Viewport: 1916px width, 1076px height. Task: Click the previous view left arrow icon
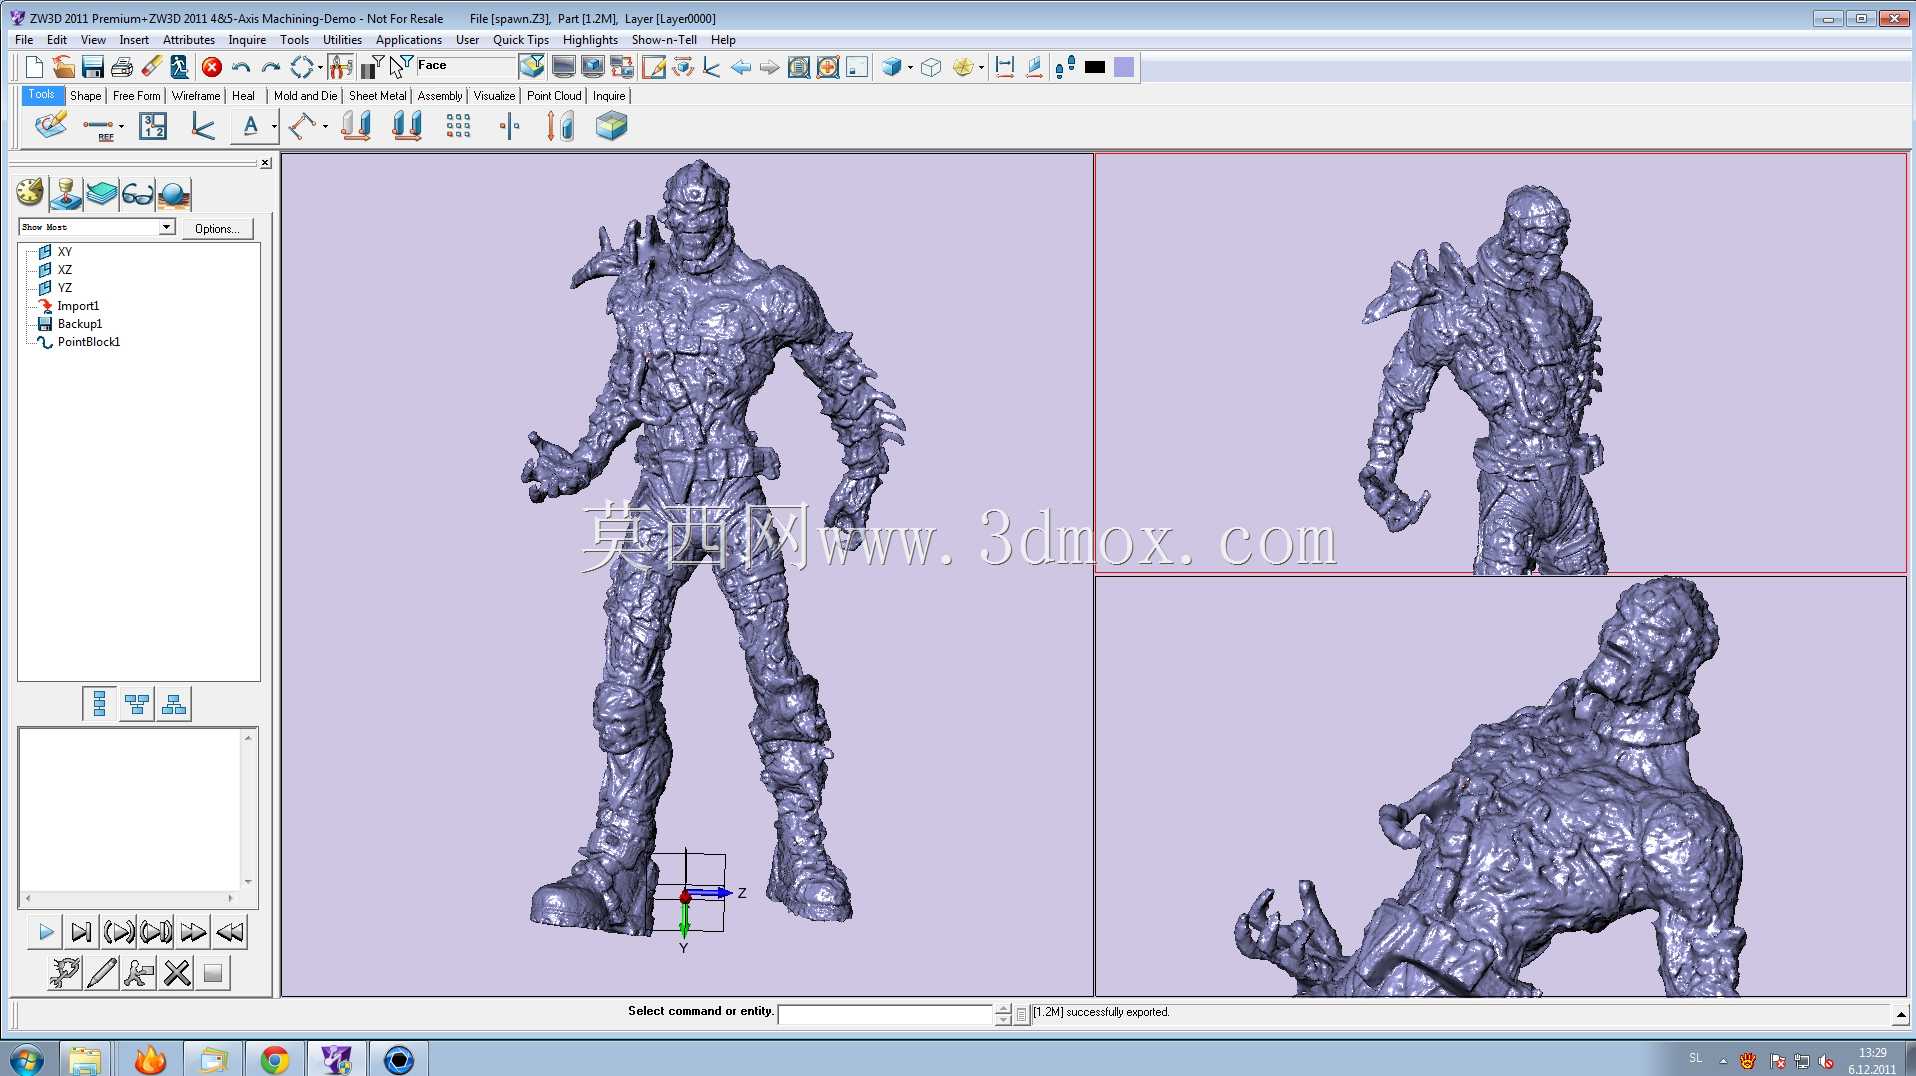(x=741, y=67)
